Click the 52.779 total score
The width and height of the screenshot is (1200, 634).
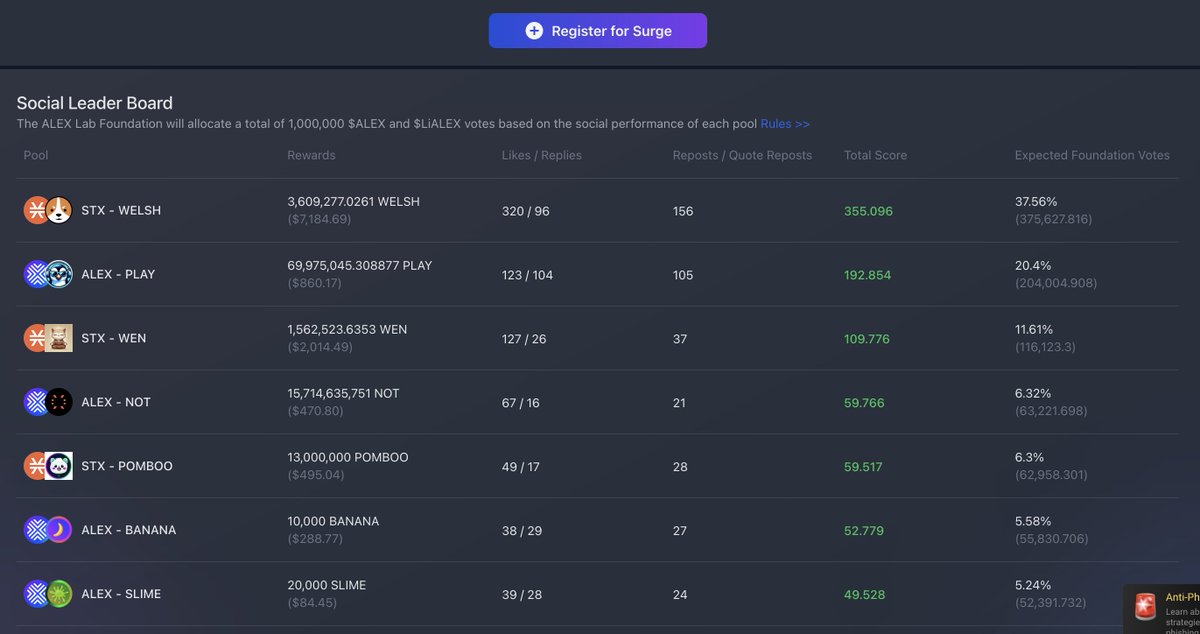tap(864, 531)
